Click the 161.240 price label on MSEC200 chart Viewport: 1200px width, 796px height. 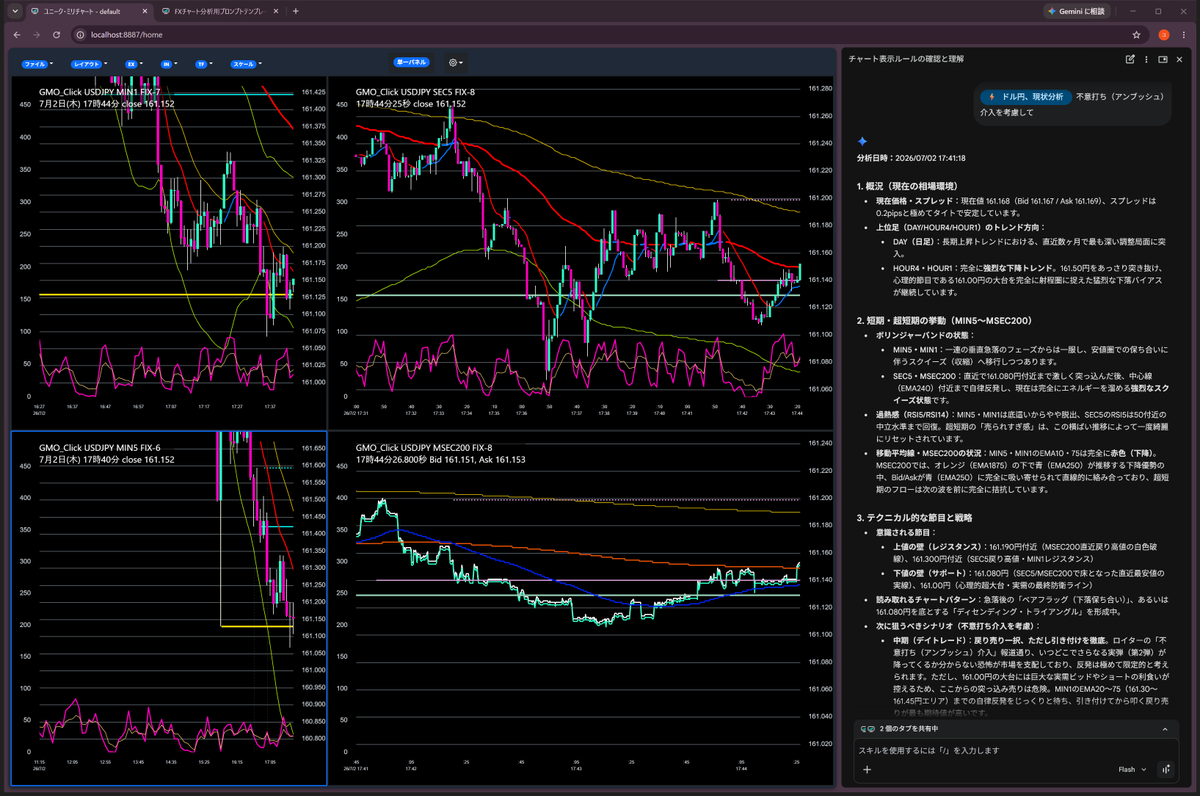click(821, 443)
